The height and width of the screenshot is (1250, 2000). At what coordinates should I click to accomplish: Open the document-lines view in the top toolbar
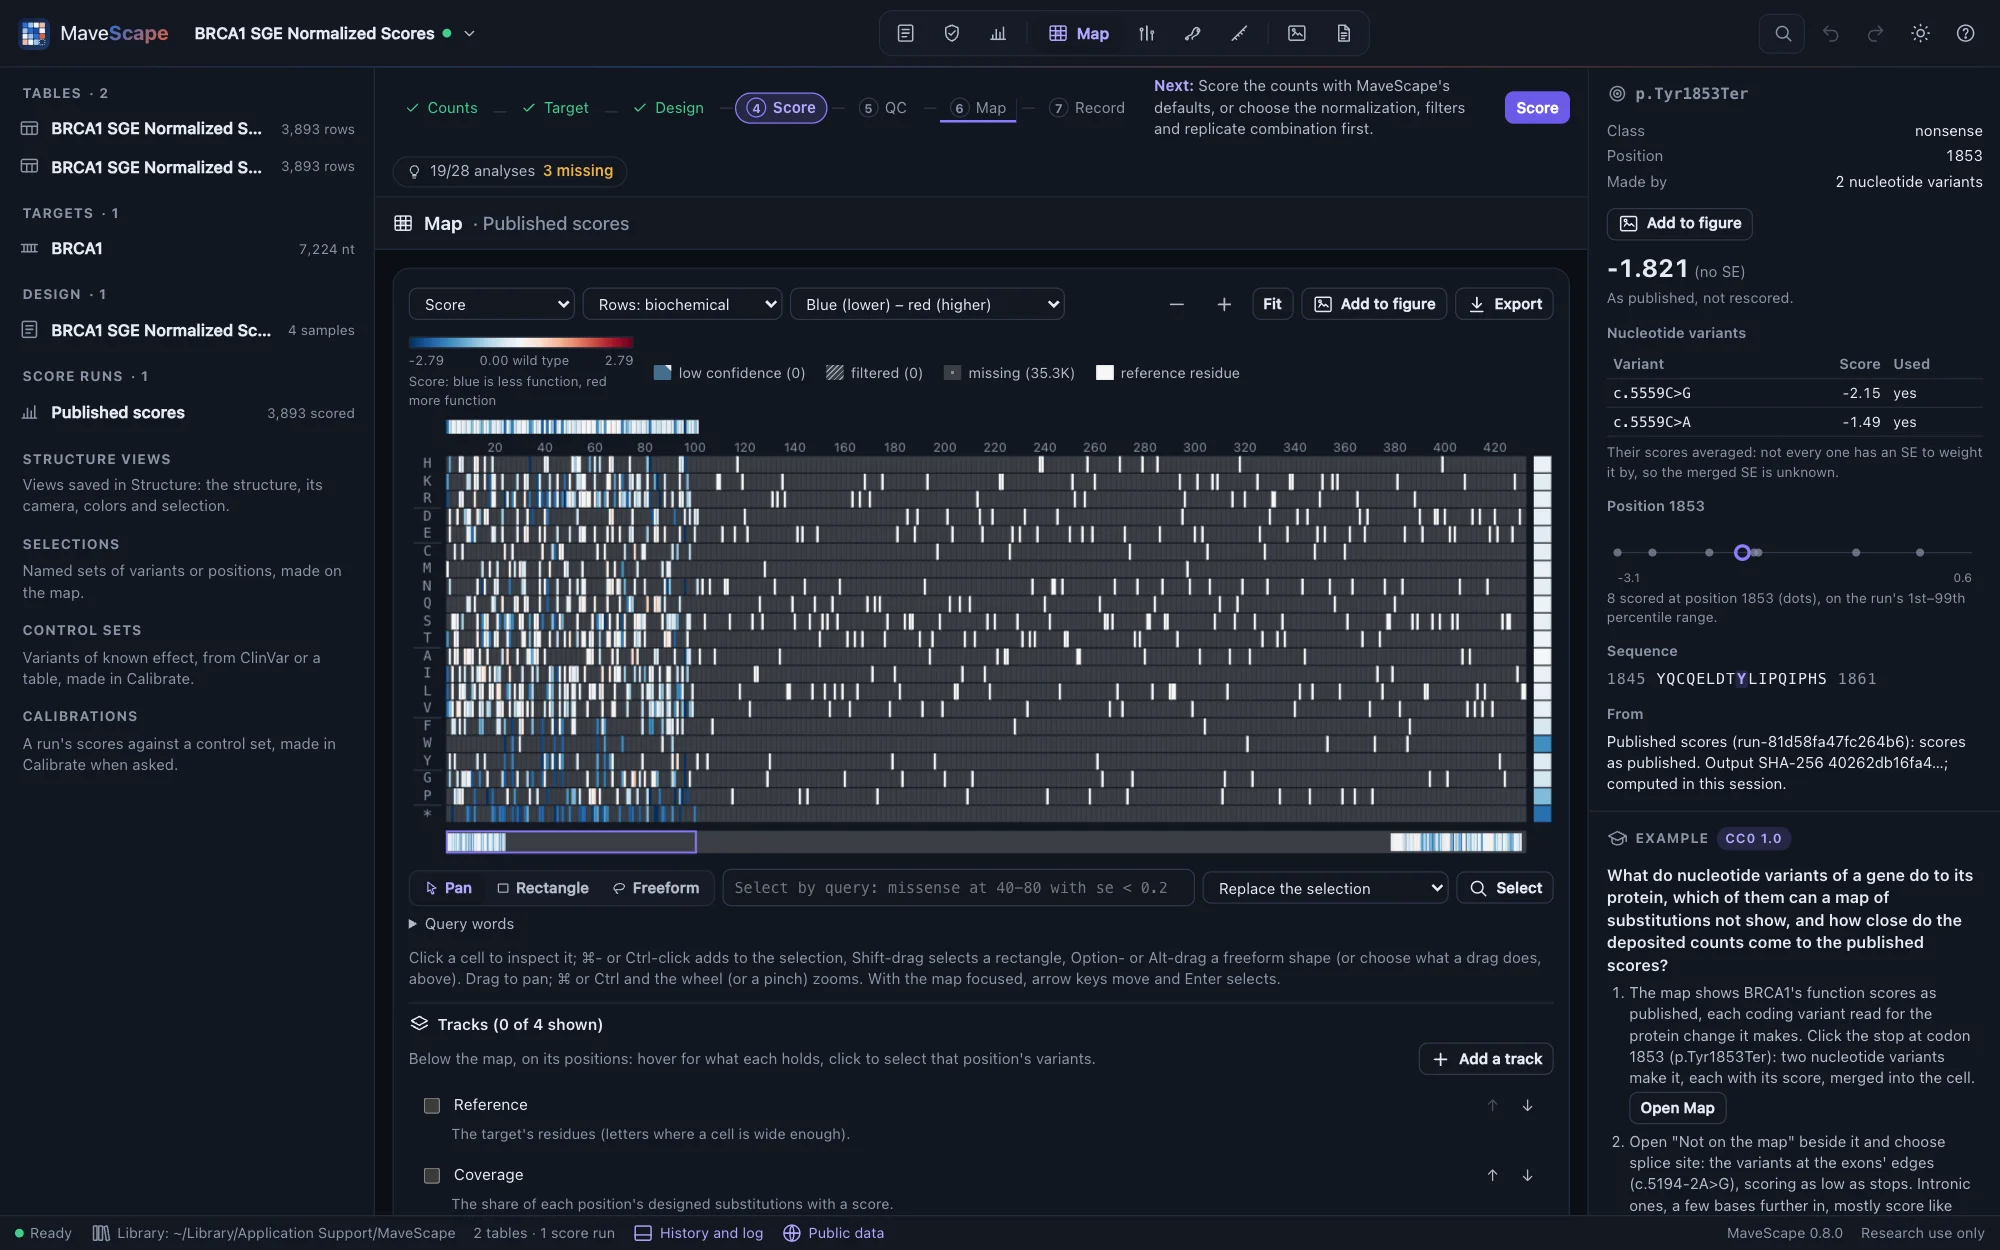(905, 33)
